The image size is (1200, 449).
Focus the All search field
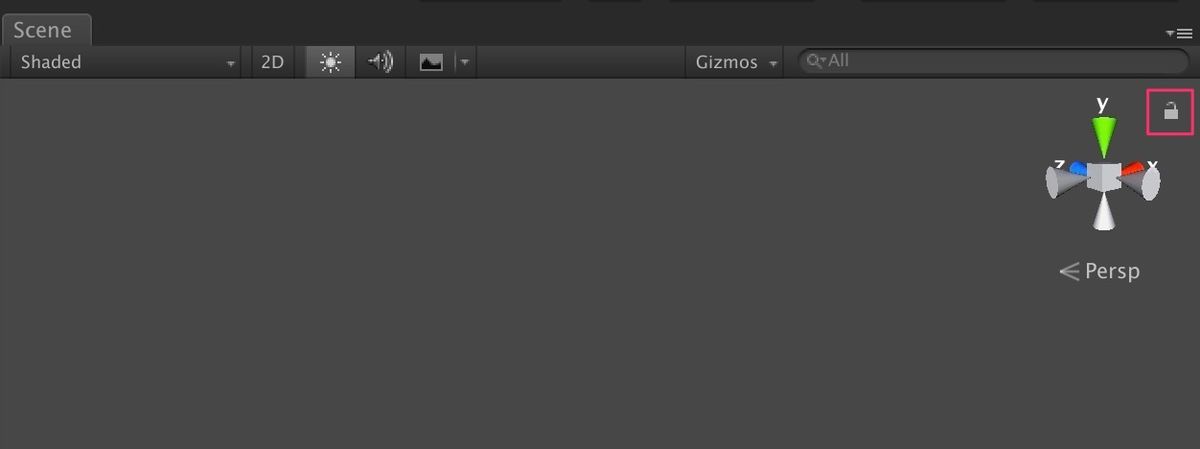tap(993, 61)
